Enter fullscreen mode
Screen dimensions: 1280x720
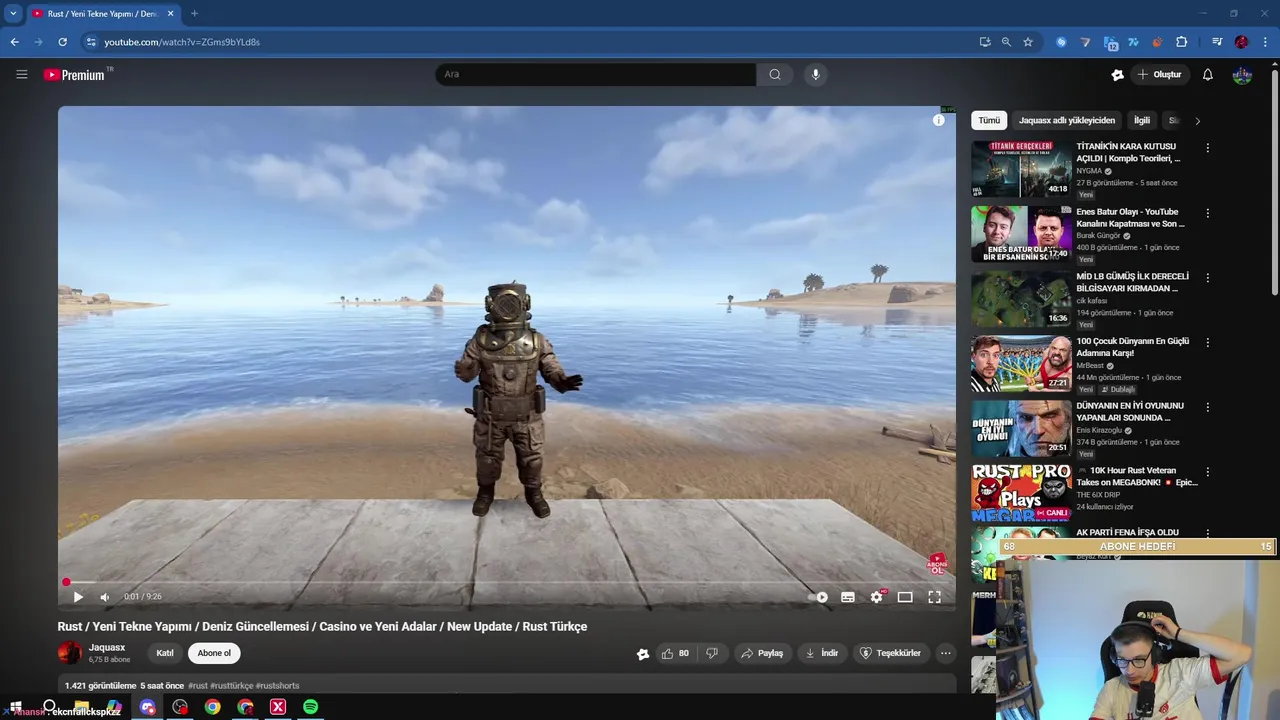coord(934,597)
